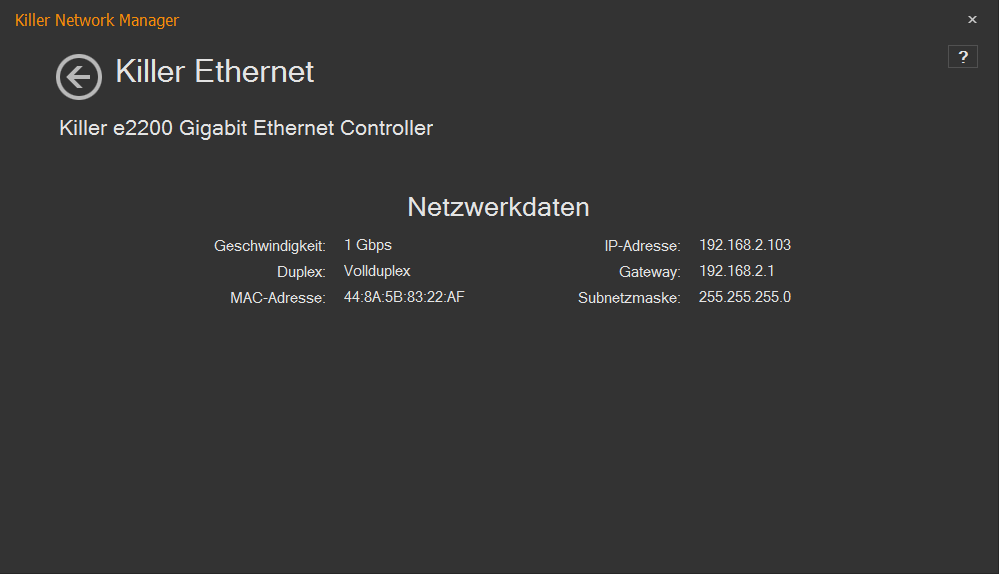
Task: Click the Gateway label
Action: [x=650, y=272]
